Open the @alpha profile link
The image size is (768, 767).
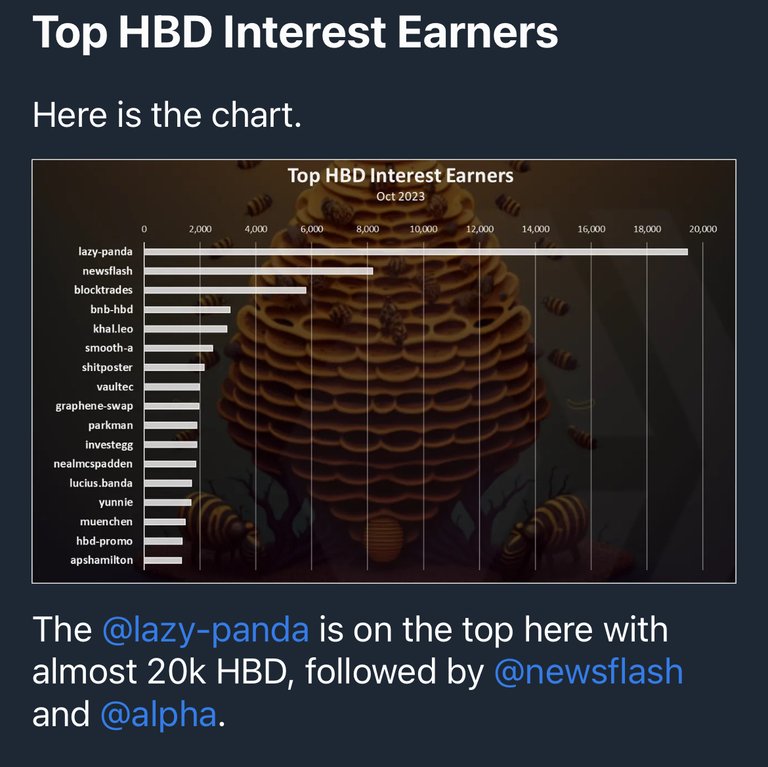click(158, 714)
